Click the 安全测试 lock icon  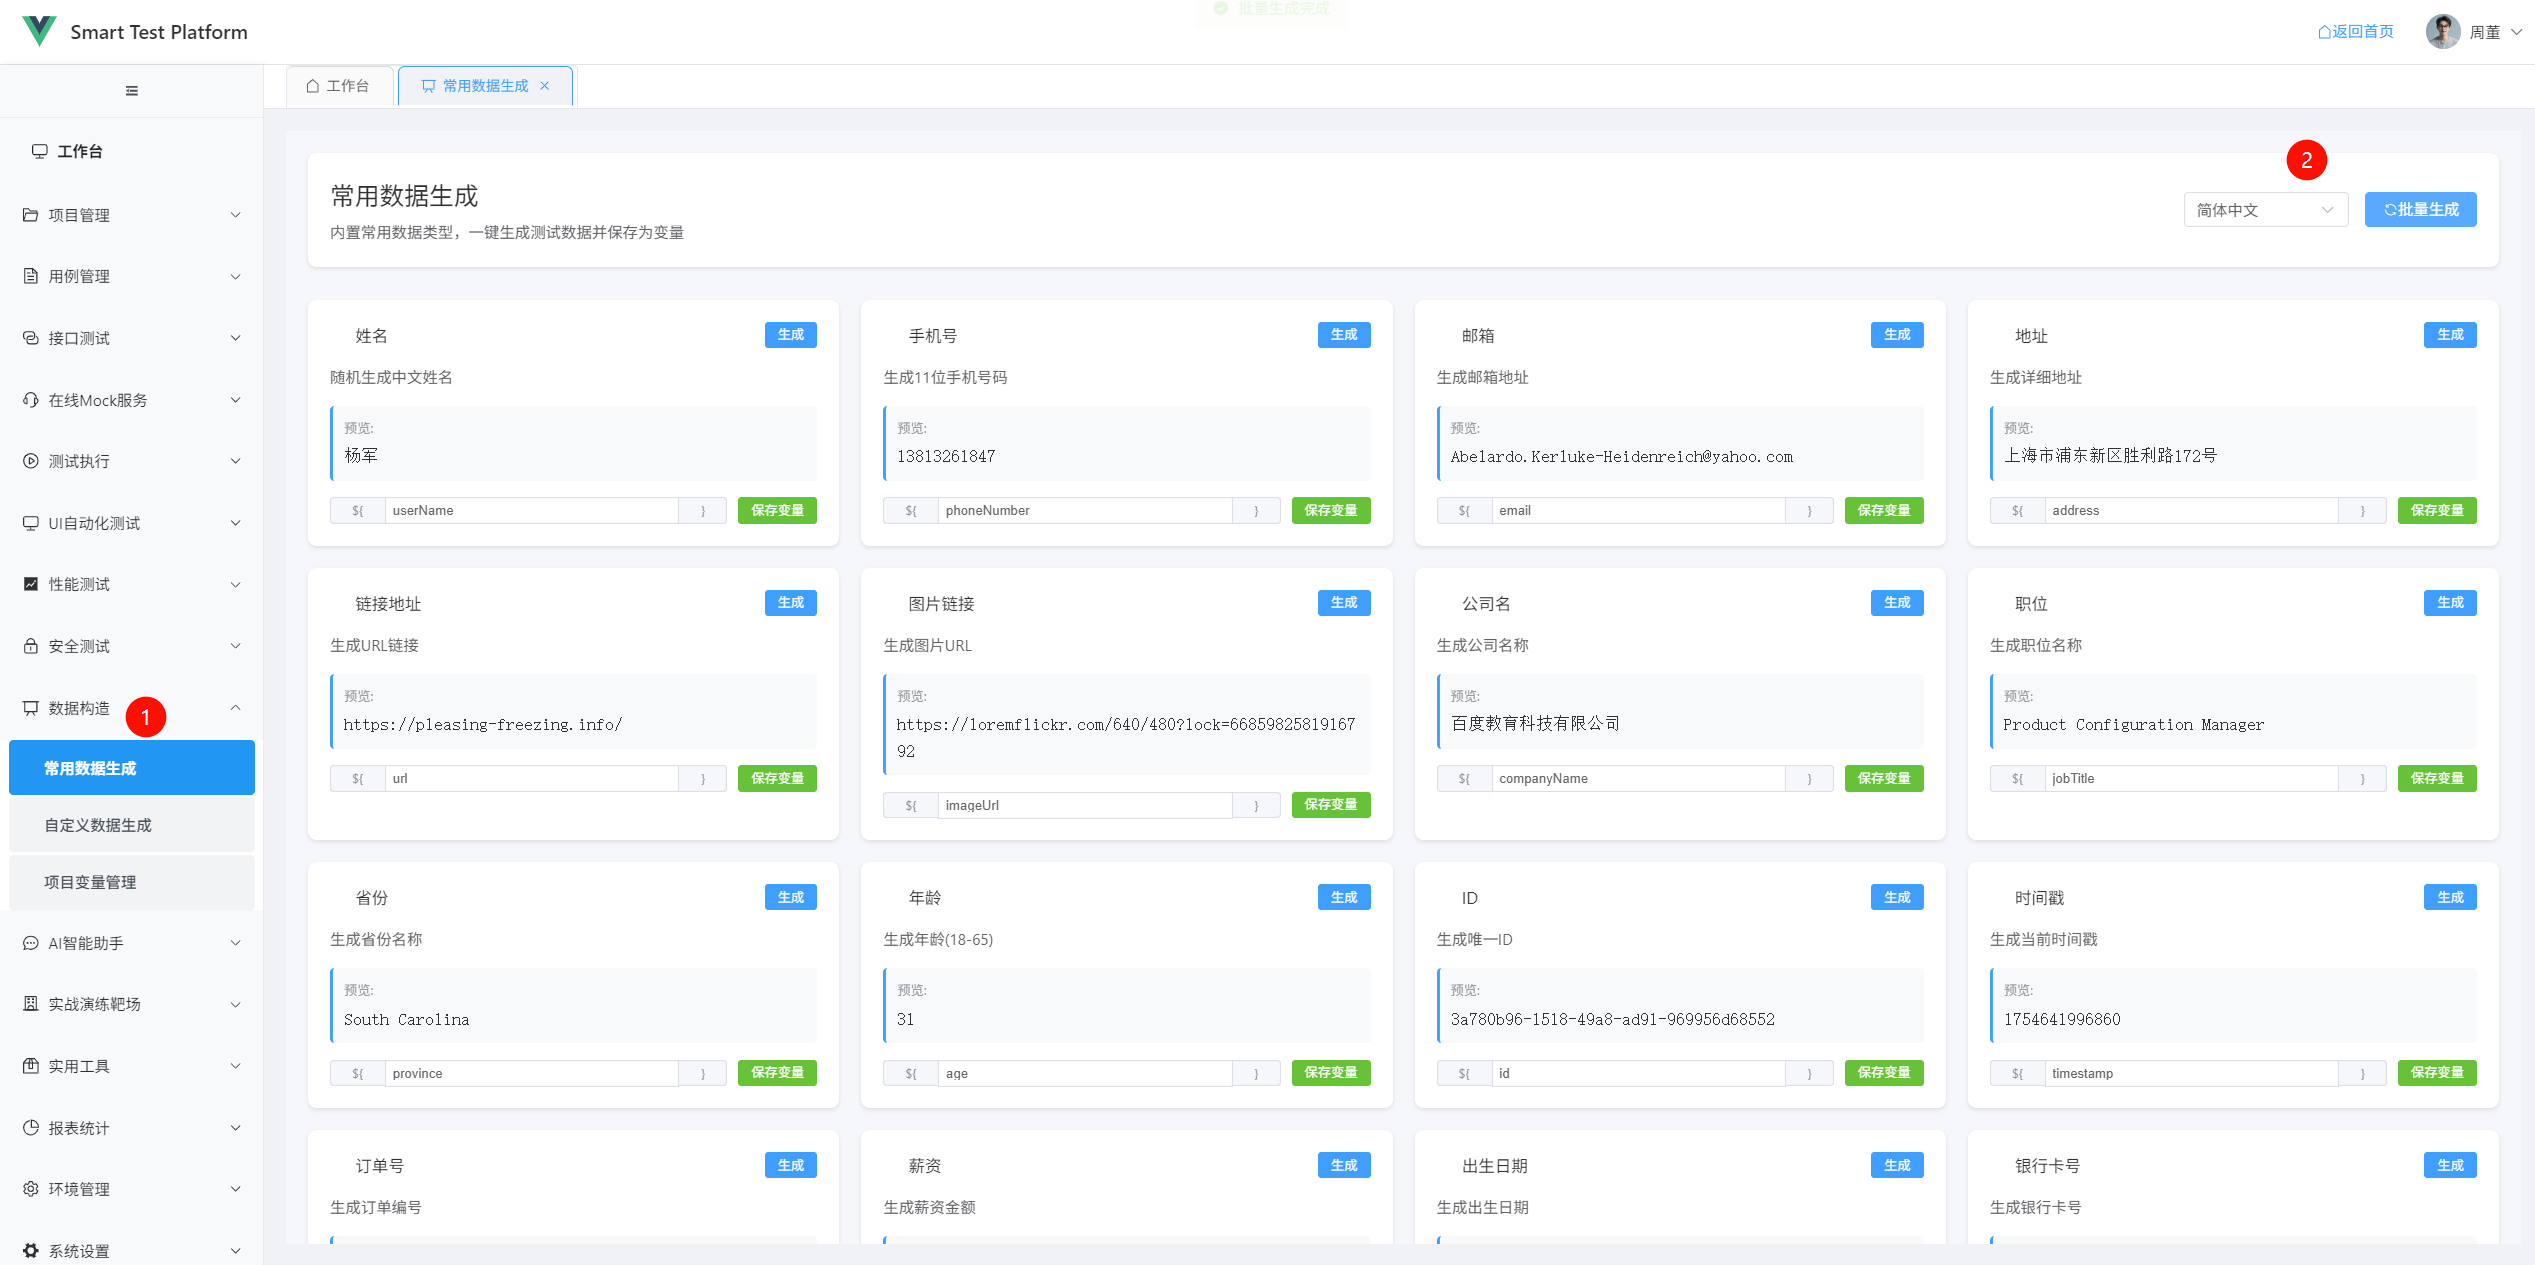coord(31,646)
